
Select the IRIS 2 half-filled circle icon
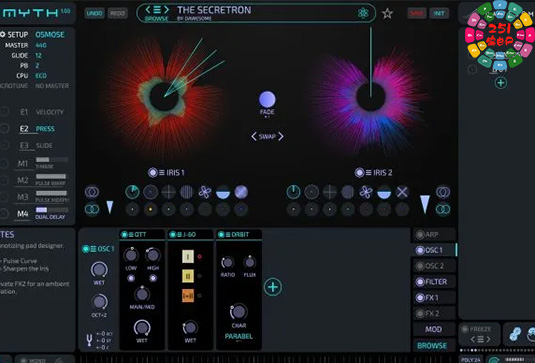point(384,192)
